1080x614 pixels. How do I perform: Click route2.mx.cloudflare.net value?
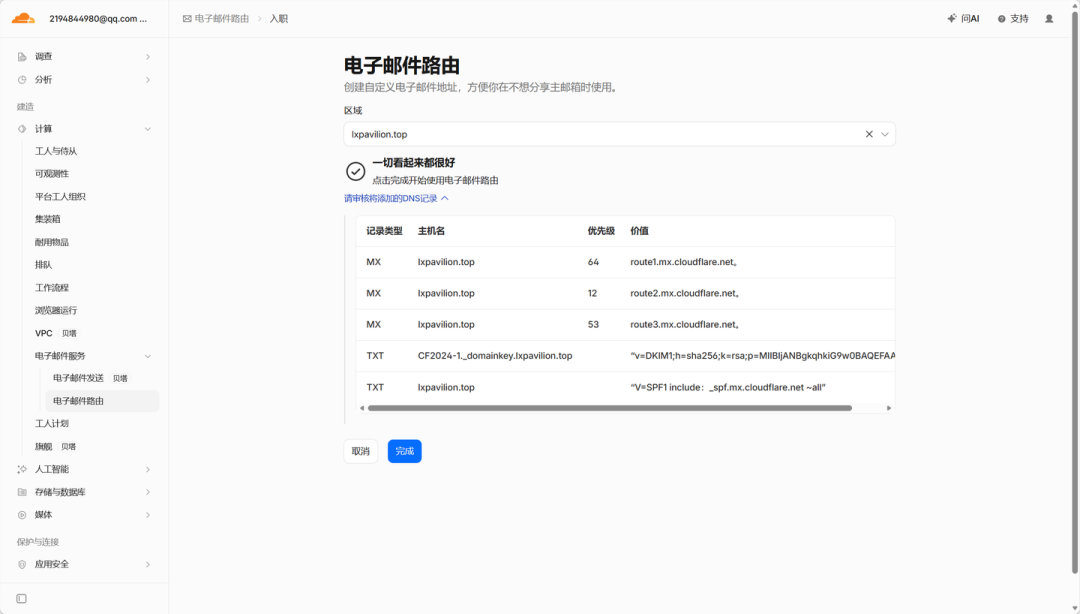[685, 293]
